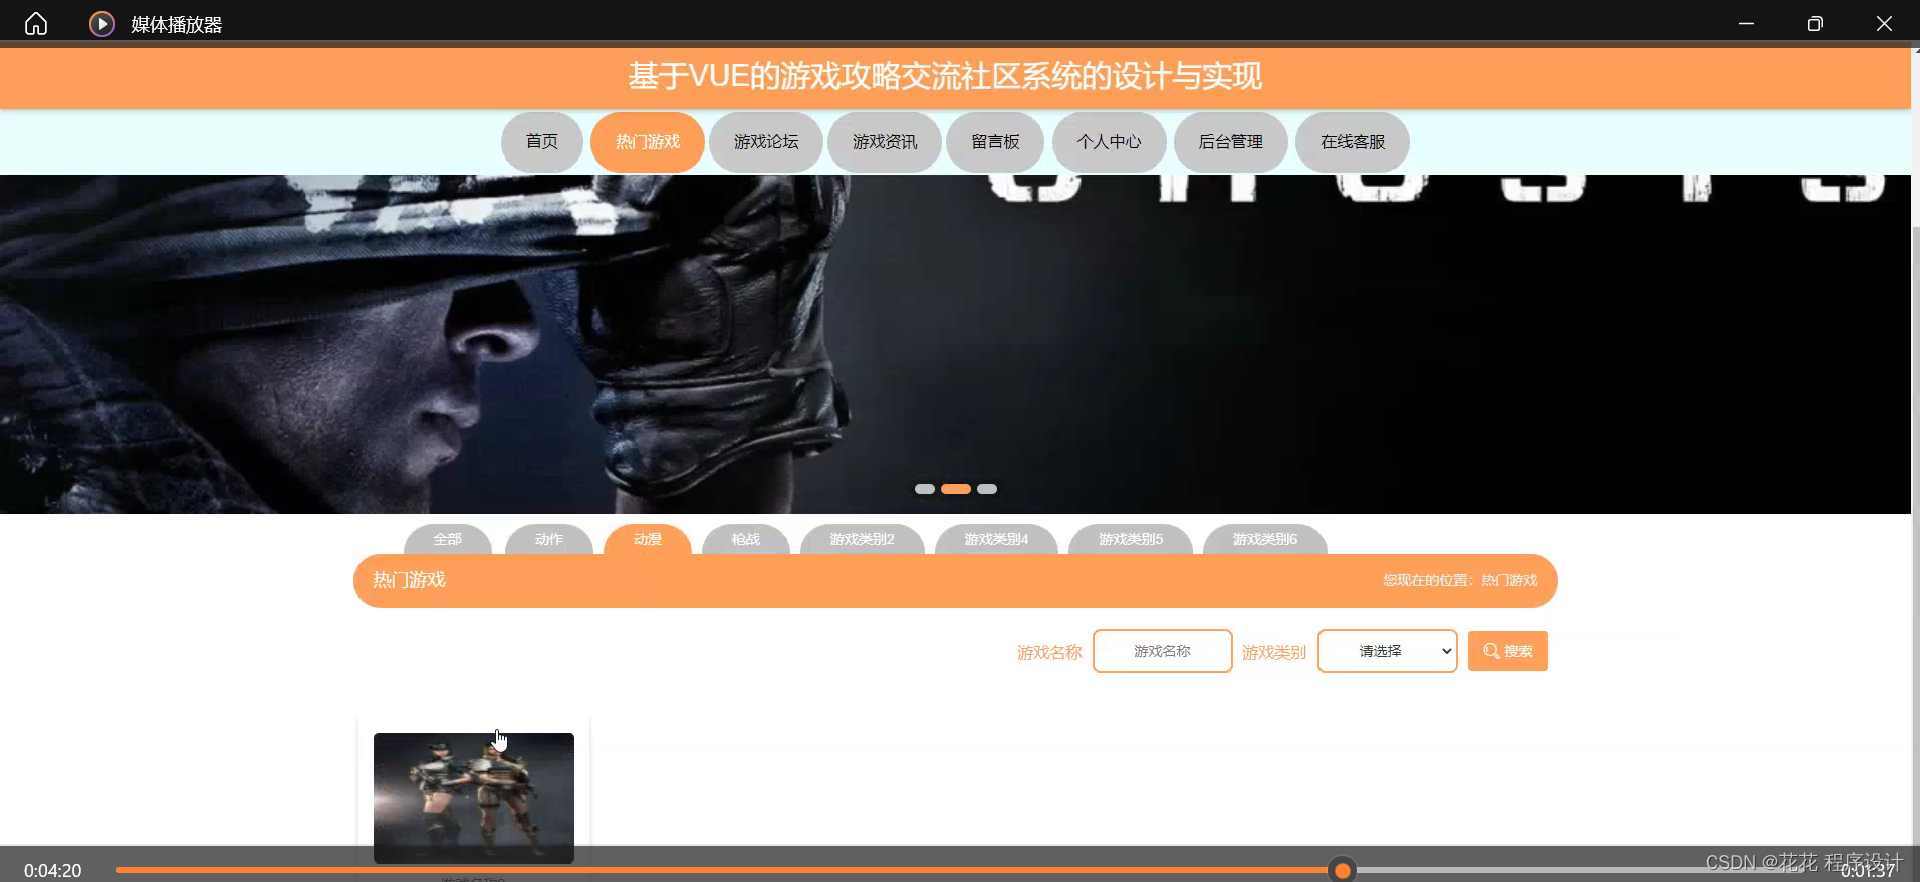Click elapsed time 0:04:20 label
Screen dimensions: 1920x882
[52, 871]
